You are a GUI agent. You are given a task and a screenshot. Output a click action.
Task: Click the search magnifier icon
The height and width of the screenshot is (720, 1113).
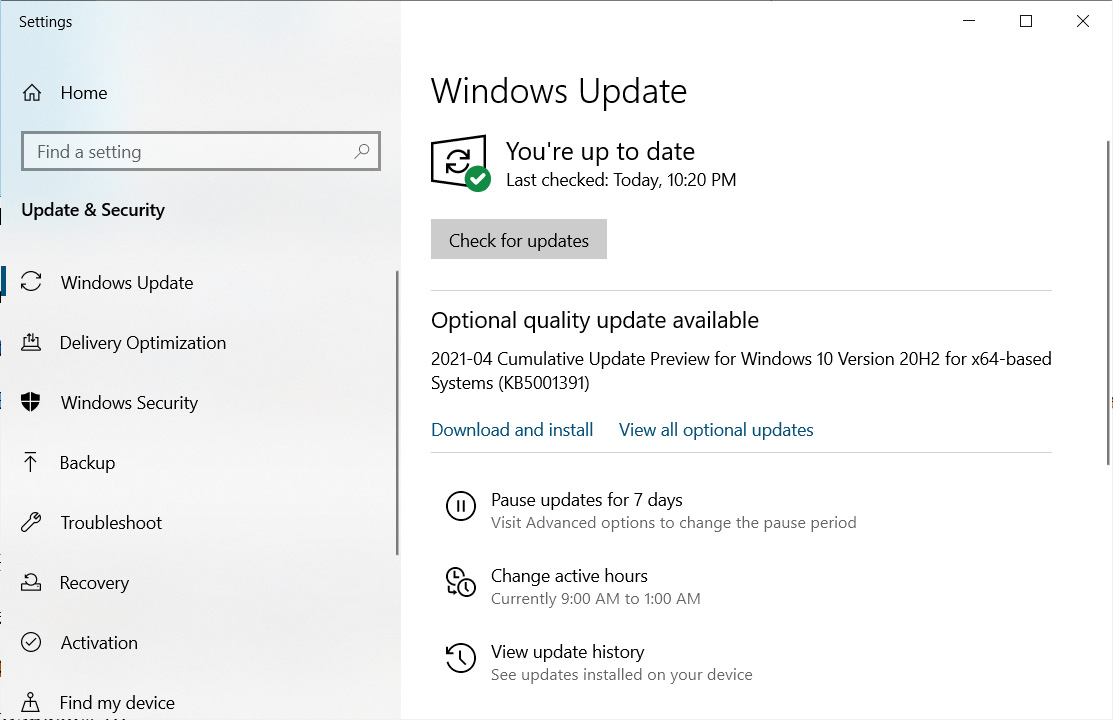click(362, 151)
